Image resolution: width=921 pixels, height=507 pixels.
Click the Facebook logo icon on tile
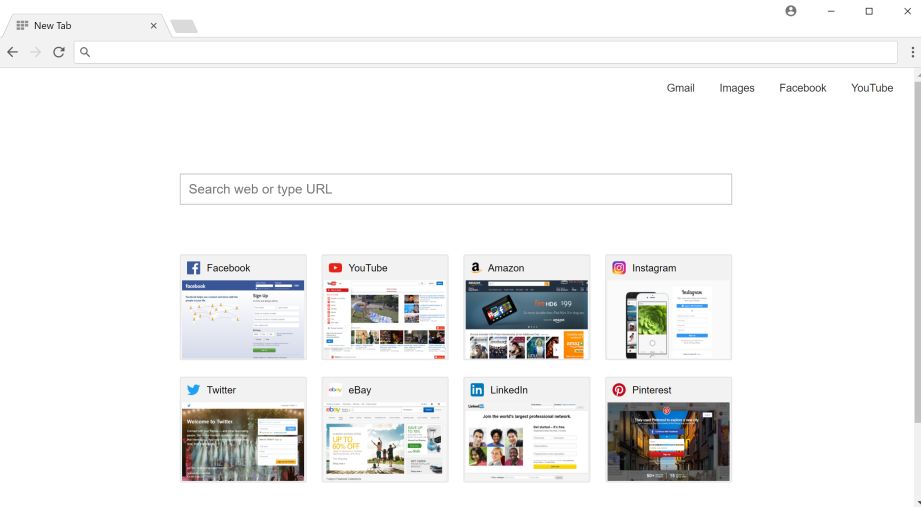click(193, 268)
